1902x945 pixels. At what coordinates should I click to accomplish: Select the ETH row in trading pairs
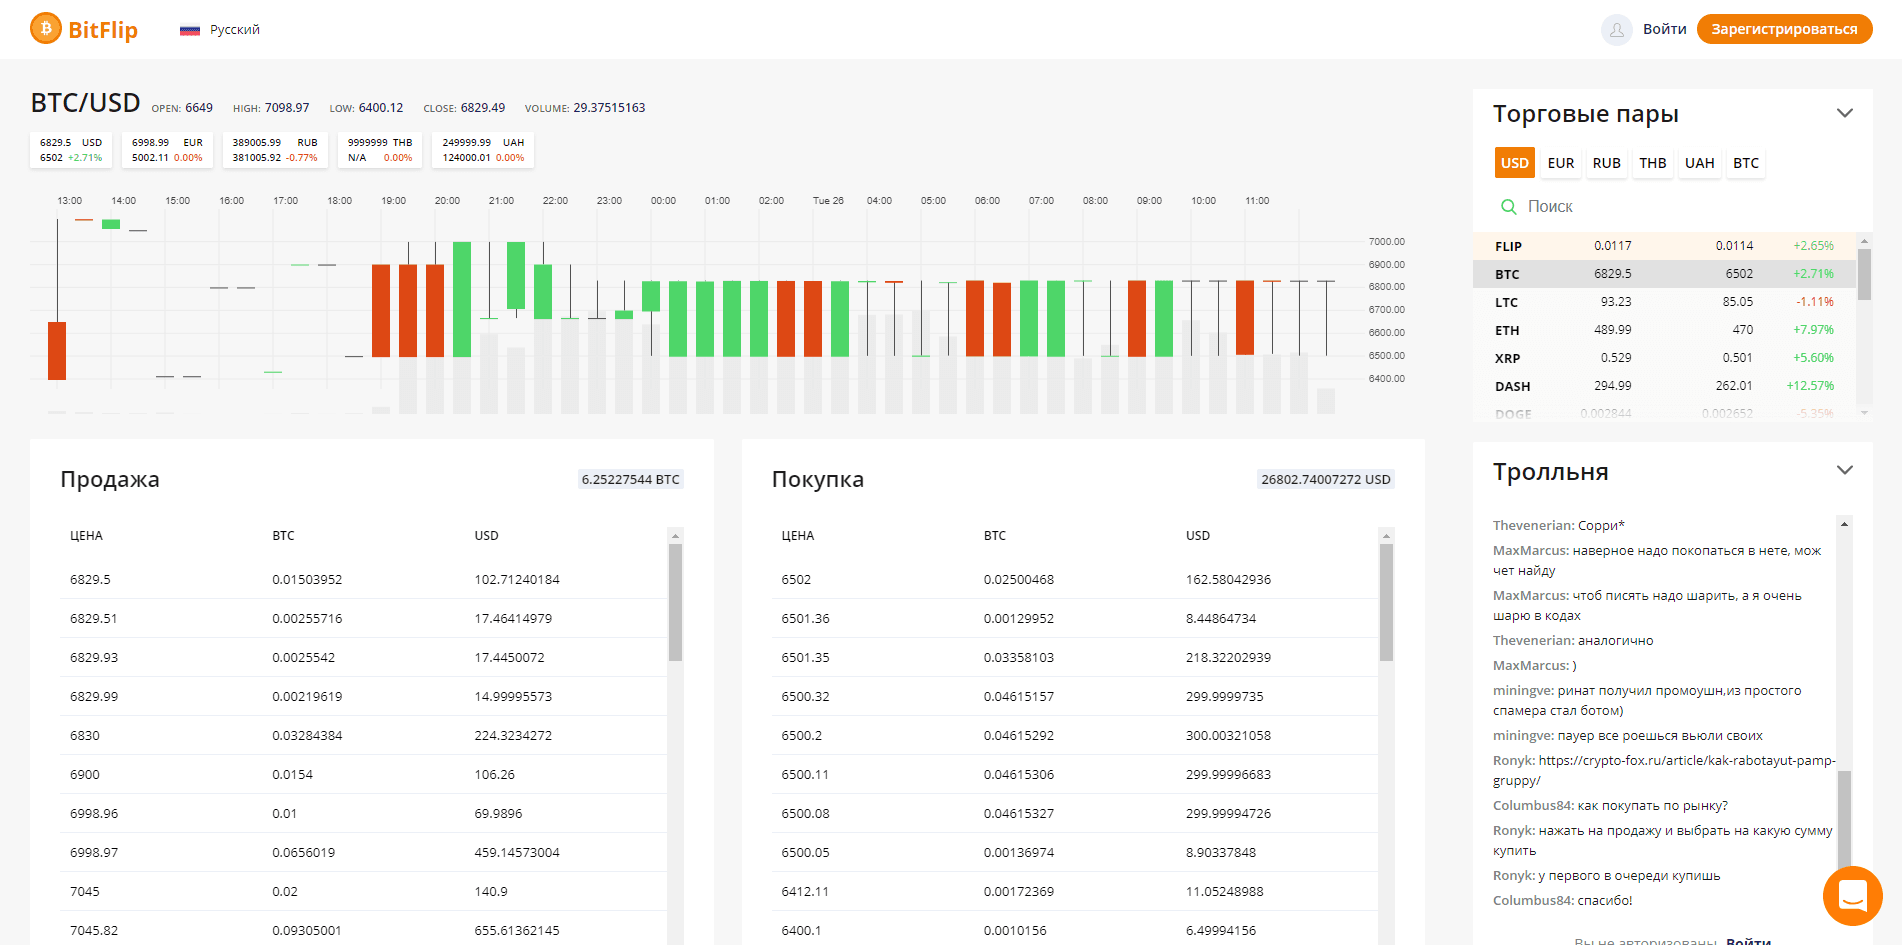click(1664, 330)
